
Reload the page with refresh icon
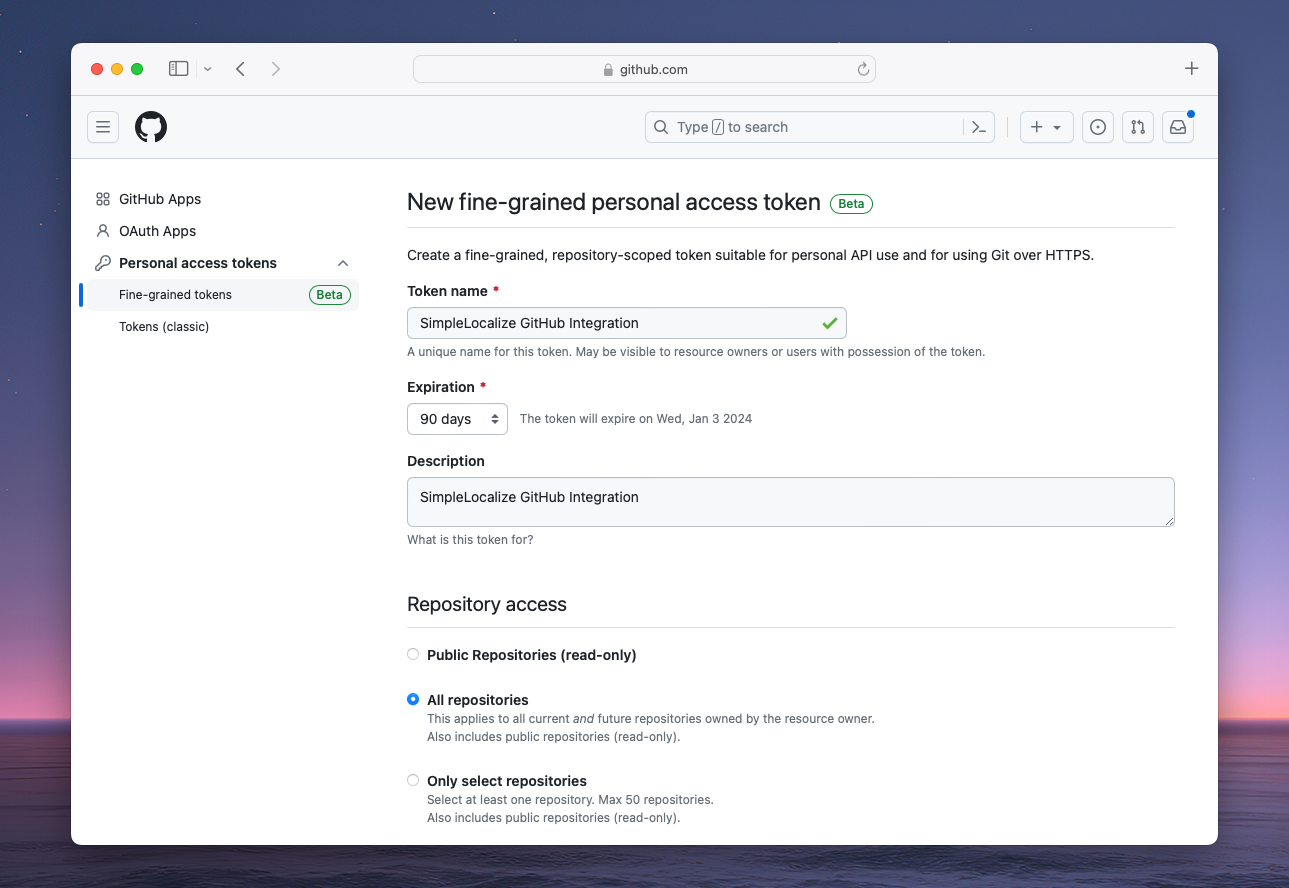863,69
